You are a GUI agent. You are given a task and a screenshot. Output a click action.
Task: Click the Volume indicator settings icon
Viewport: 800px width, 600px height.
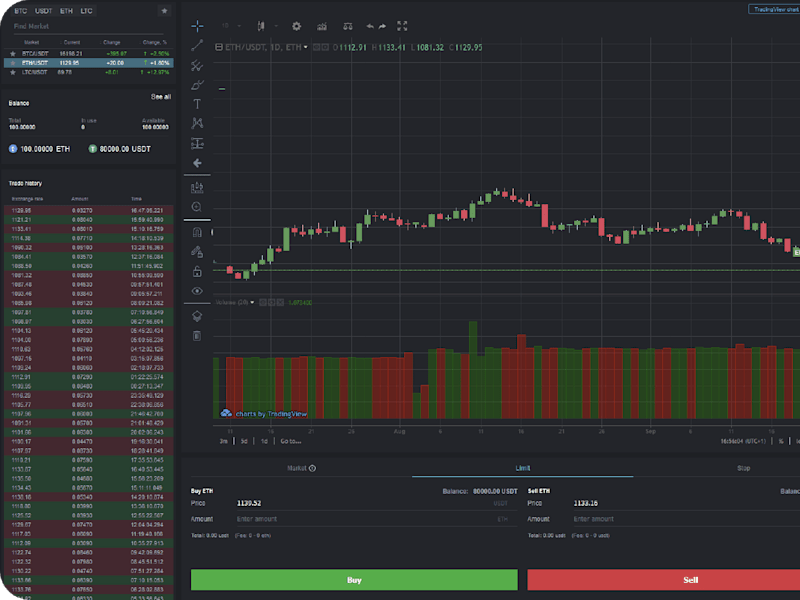pos(271,303)
